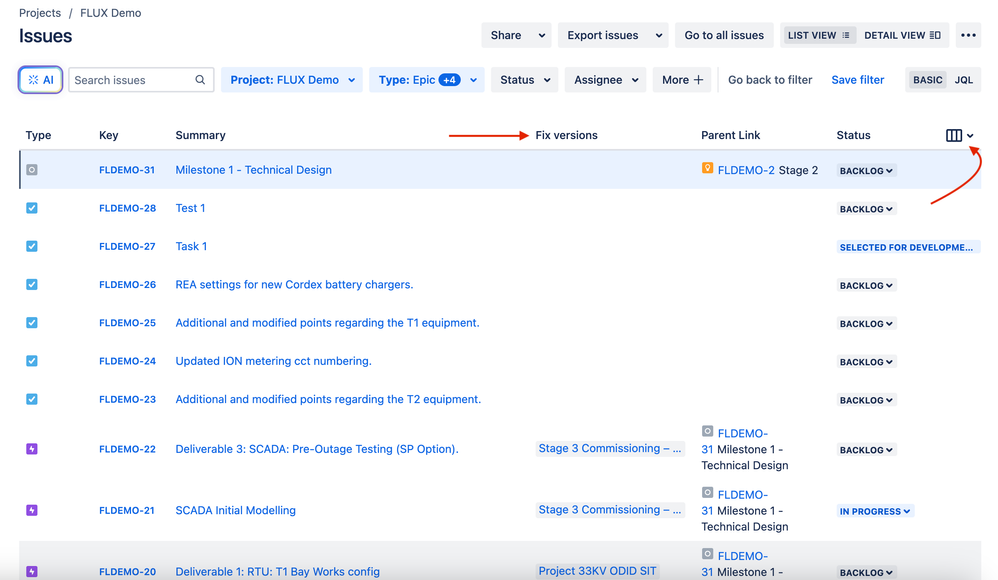
Task: Open the Assignee filter dropdown
Action: [605, 80]
